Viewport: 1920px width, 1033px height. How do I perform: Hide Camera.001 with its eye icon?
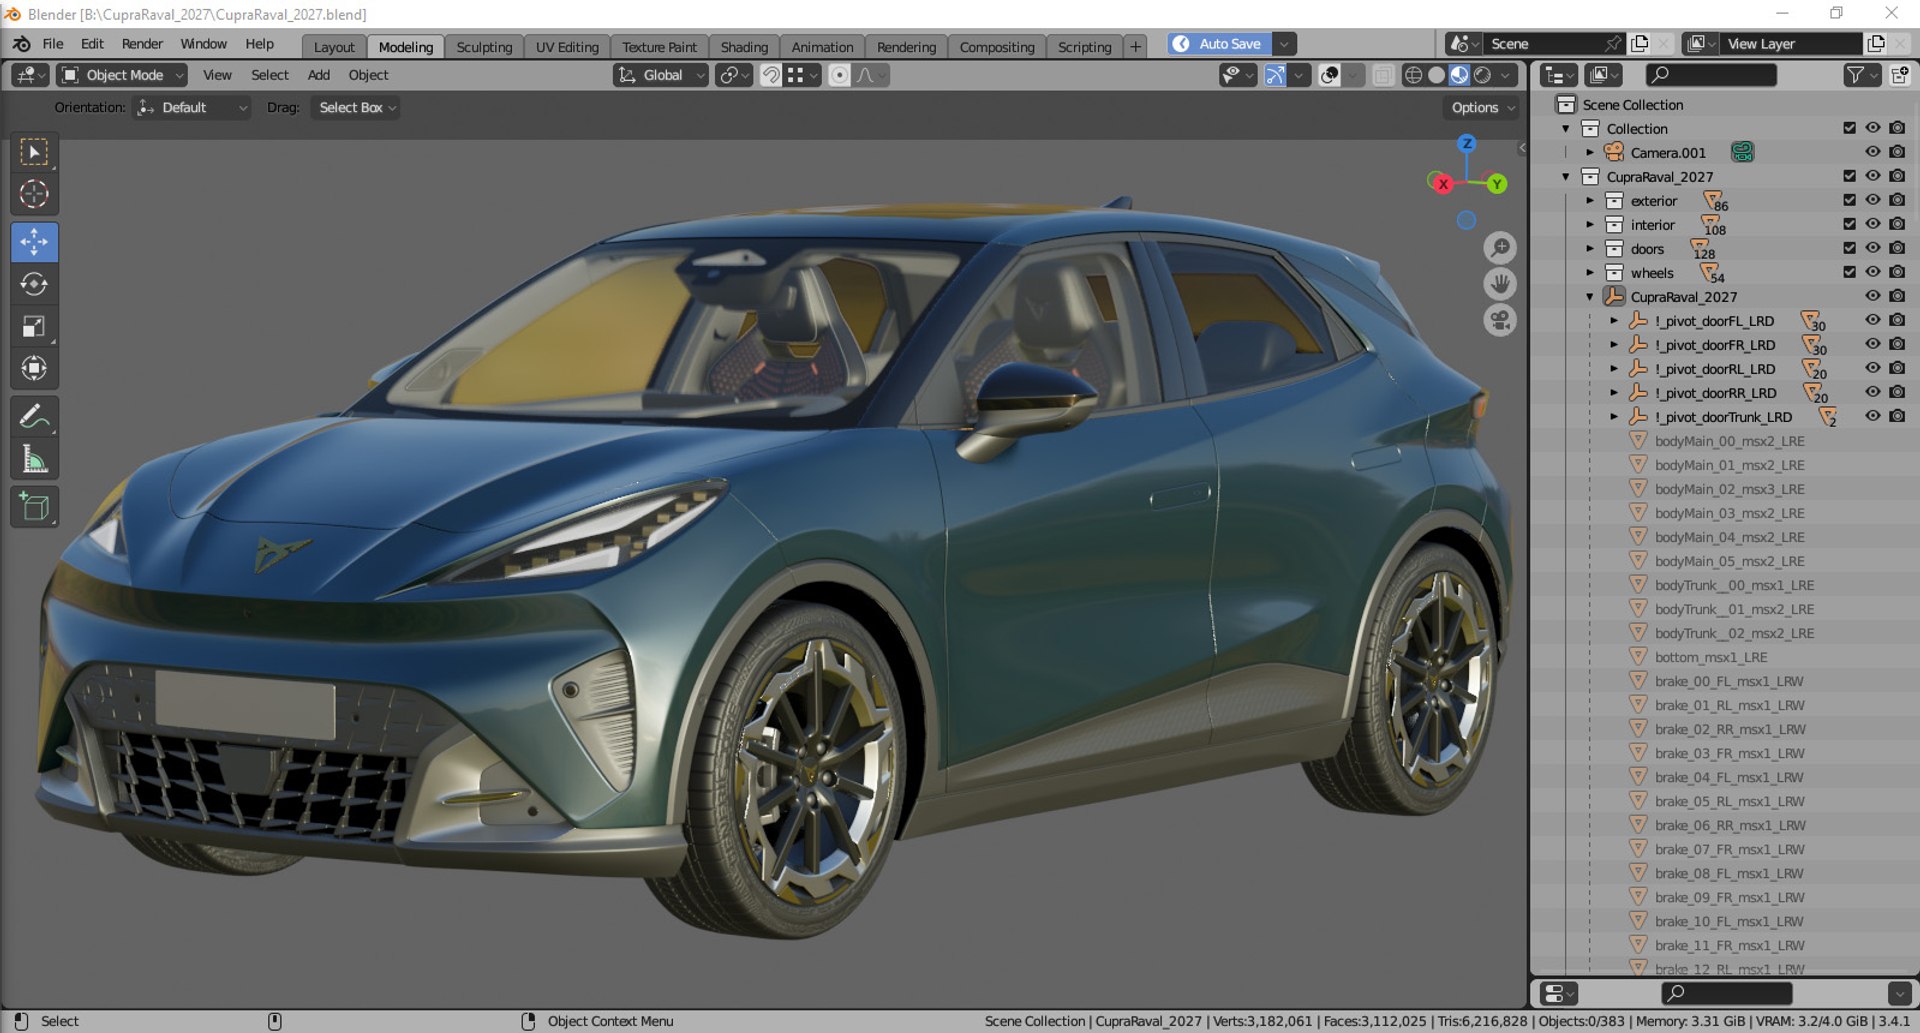coord(1873,152)
